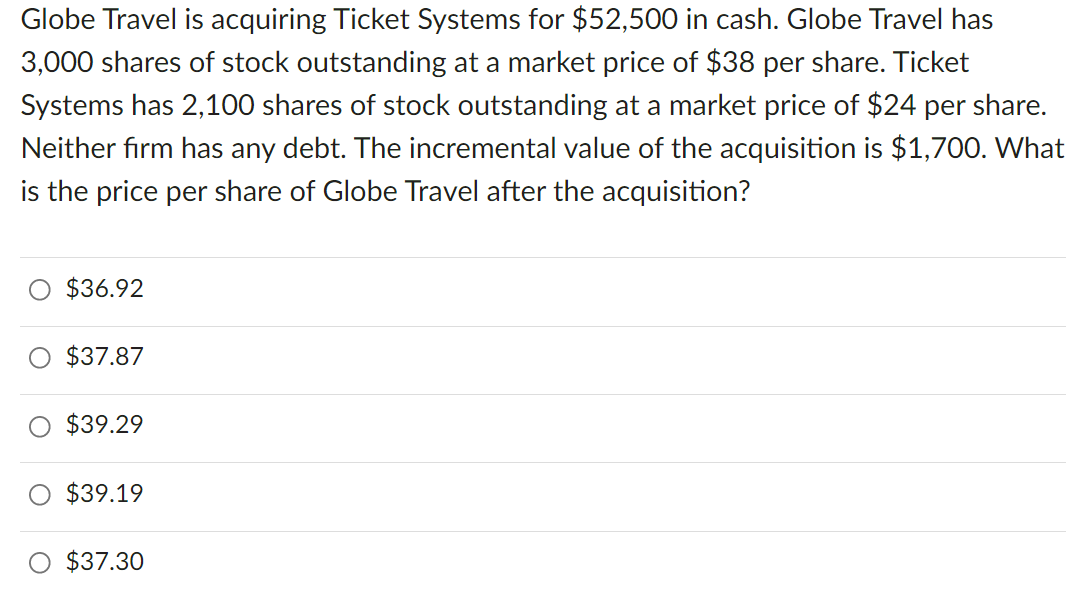Click the "$52,500" amount in the question
The height and width of the screenshot is (596, 1071).
coord(624,20)
